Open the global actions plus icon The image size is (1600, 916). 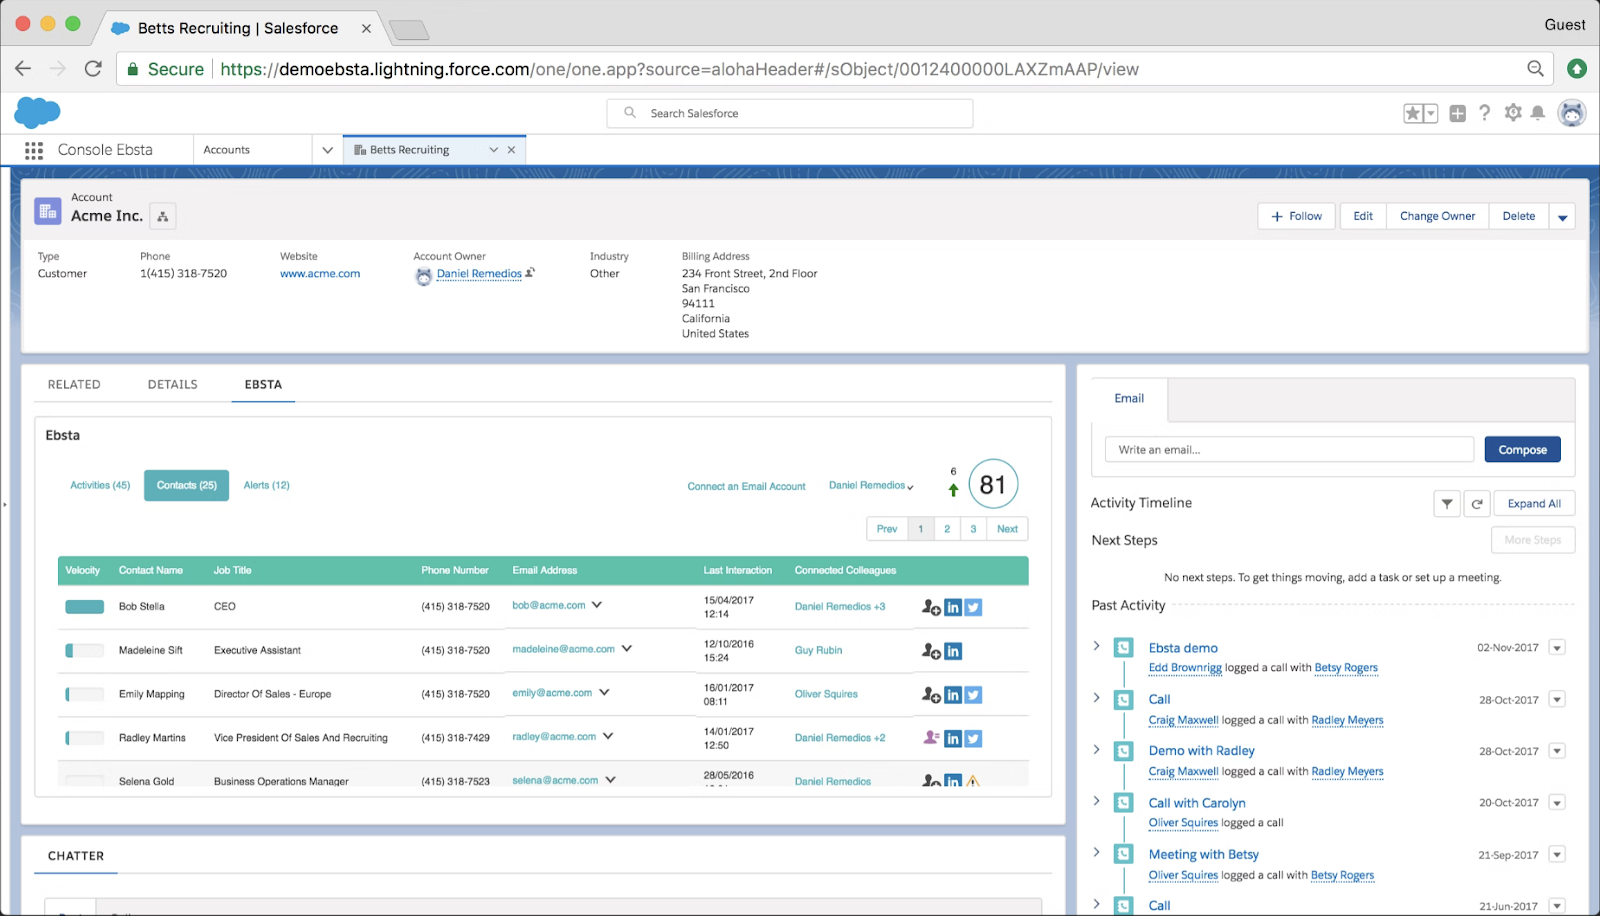[x=1457, y=113]
